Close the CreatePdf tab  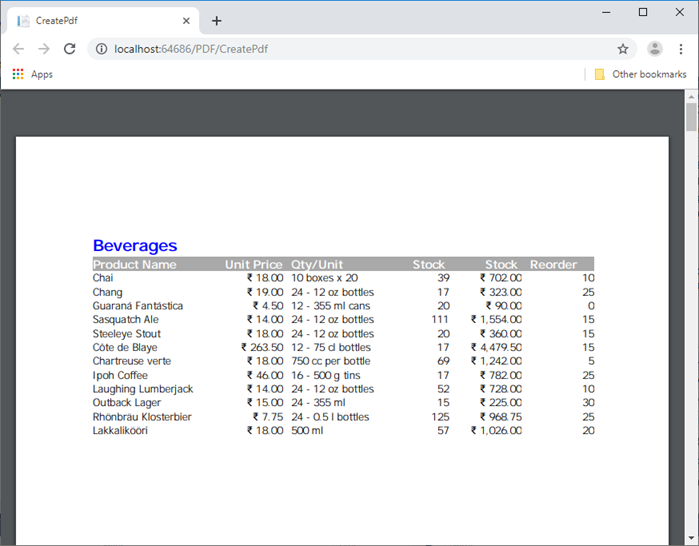point(186,21)
